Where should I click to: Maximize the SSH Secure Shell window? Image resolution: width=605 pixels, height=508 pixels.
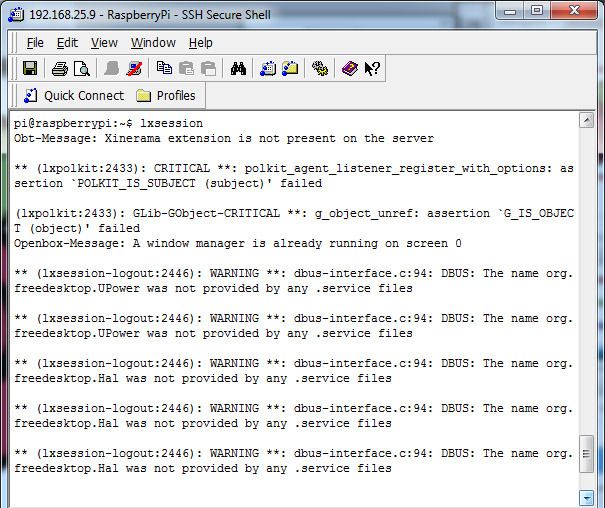[537, 11]
